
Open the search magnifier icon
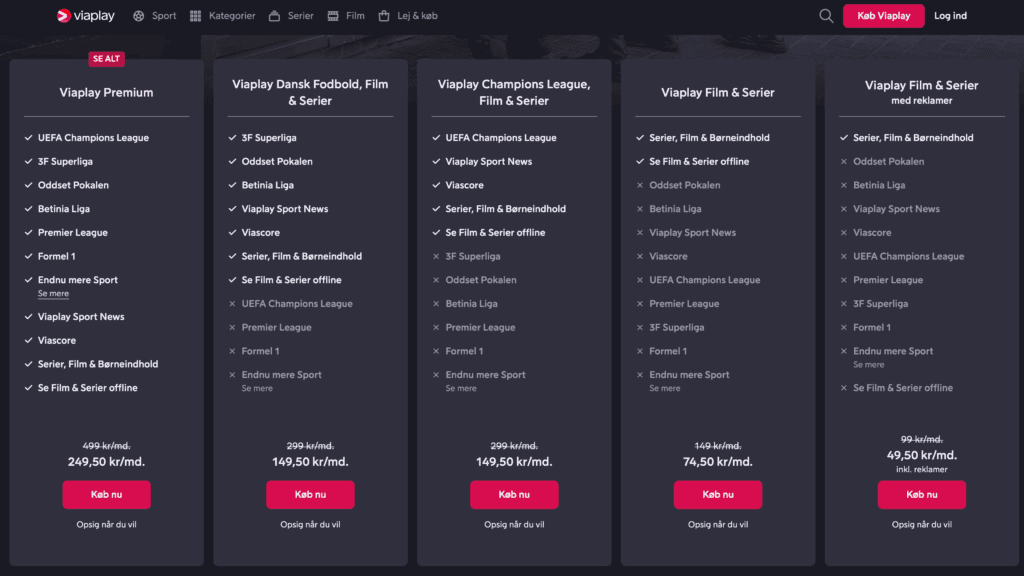click(826, 16)
